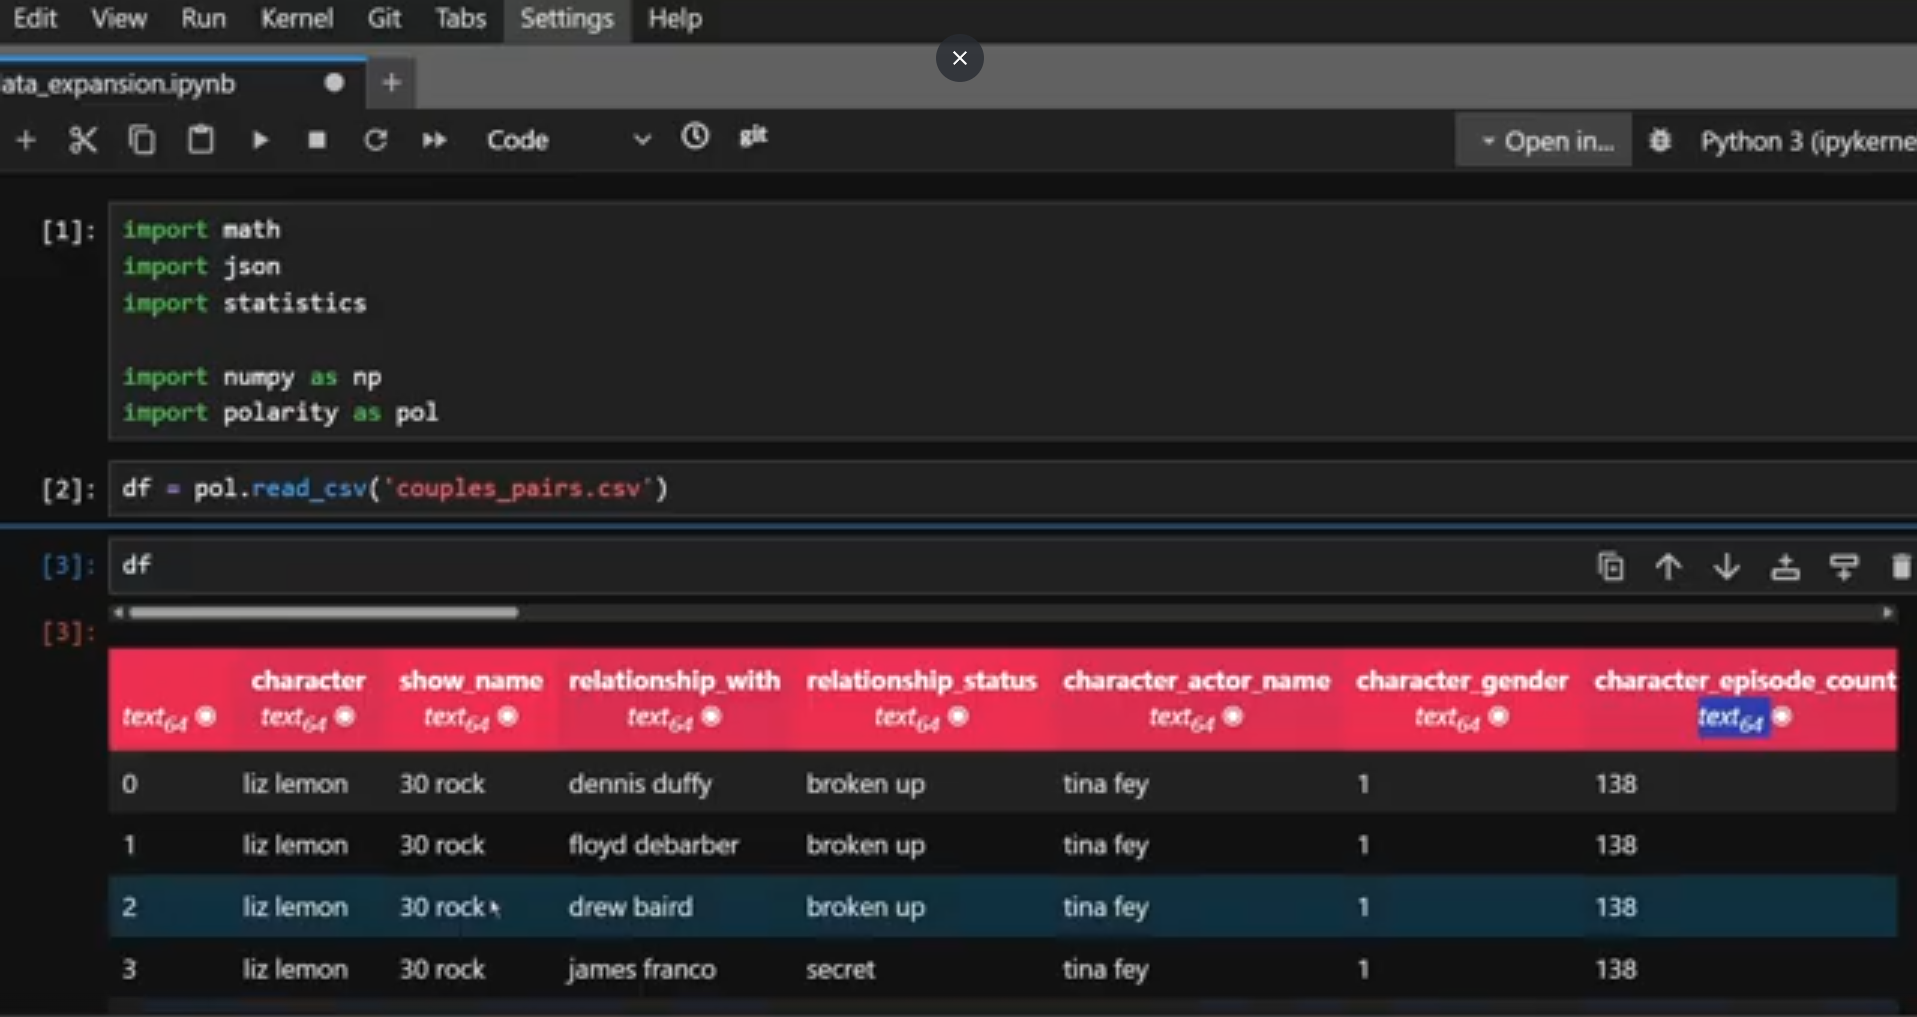Toggle filter dot under relationship_with column
This screenshot has height=1017, width=1917.
[x=711, y=716]
